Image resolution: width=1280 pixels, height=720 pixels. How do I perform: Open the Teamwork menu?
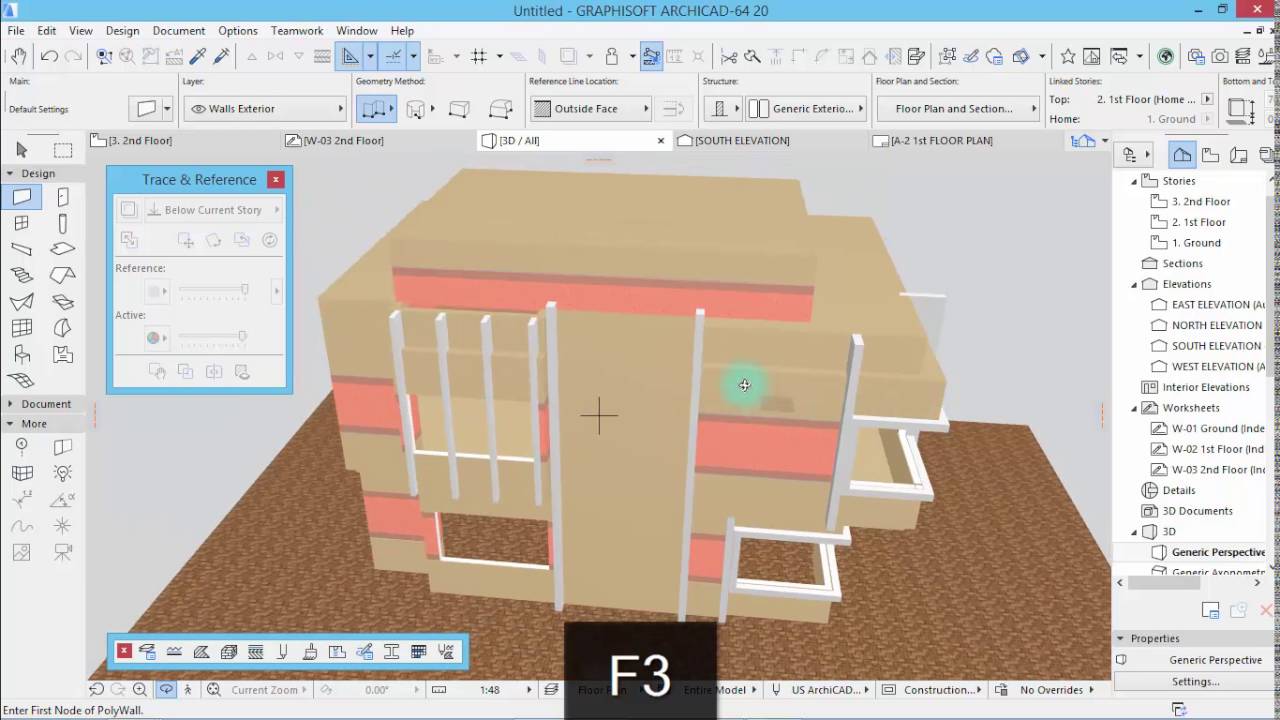[x=297, y=31]
